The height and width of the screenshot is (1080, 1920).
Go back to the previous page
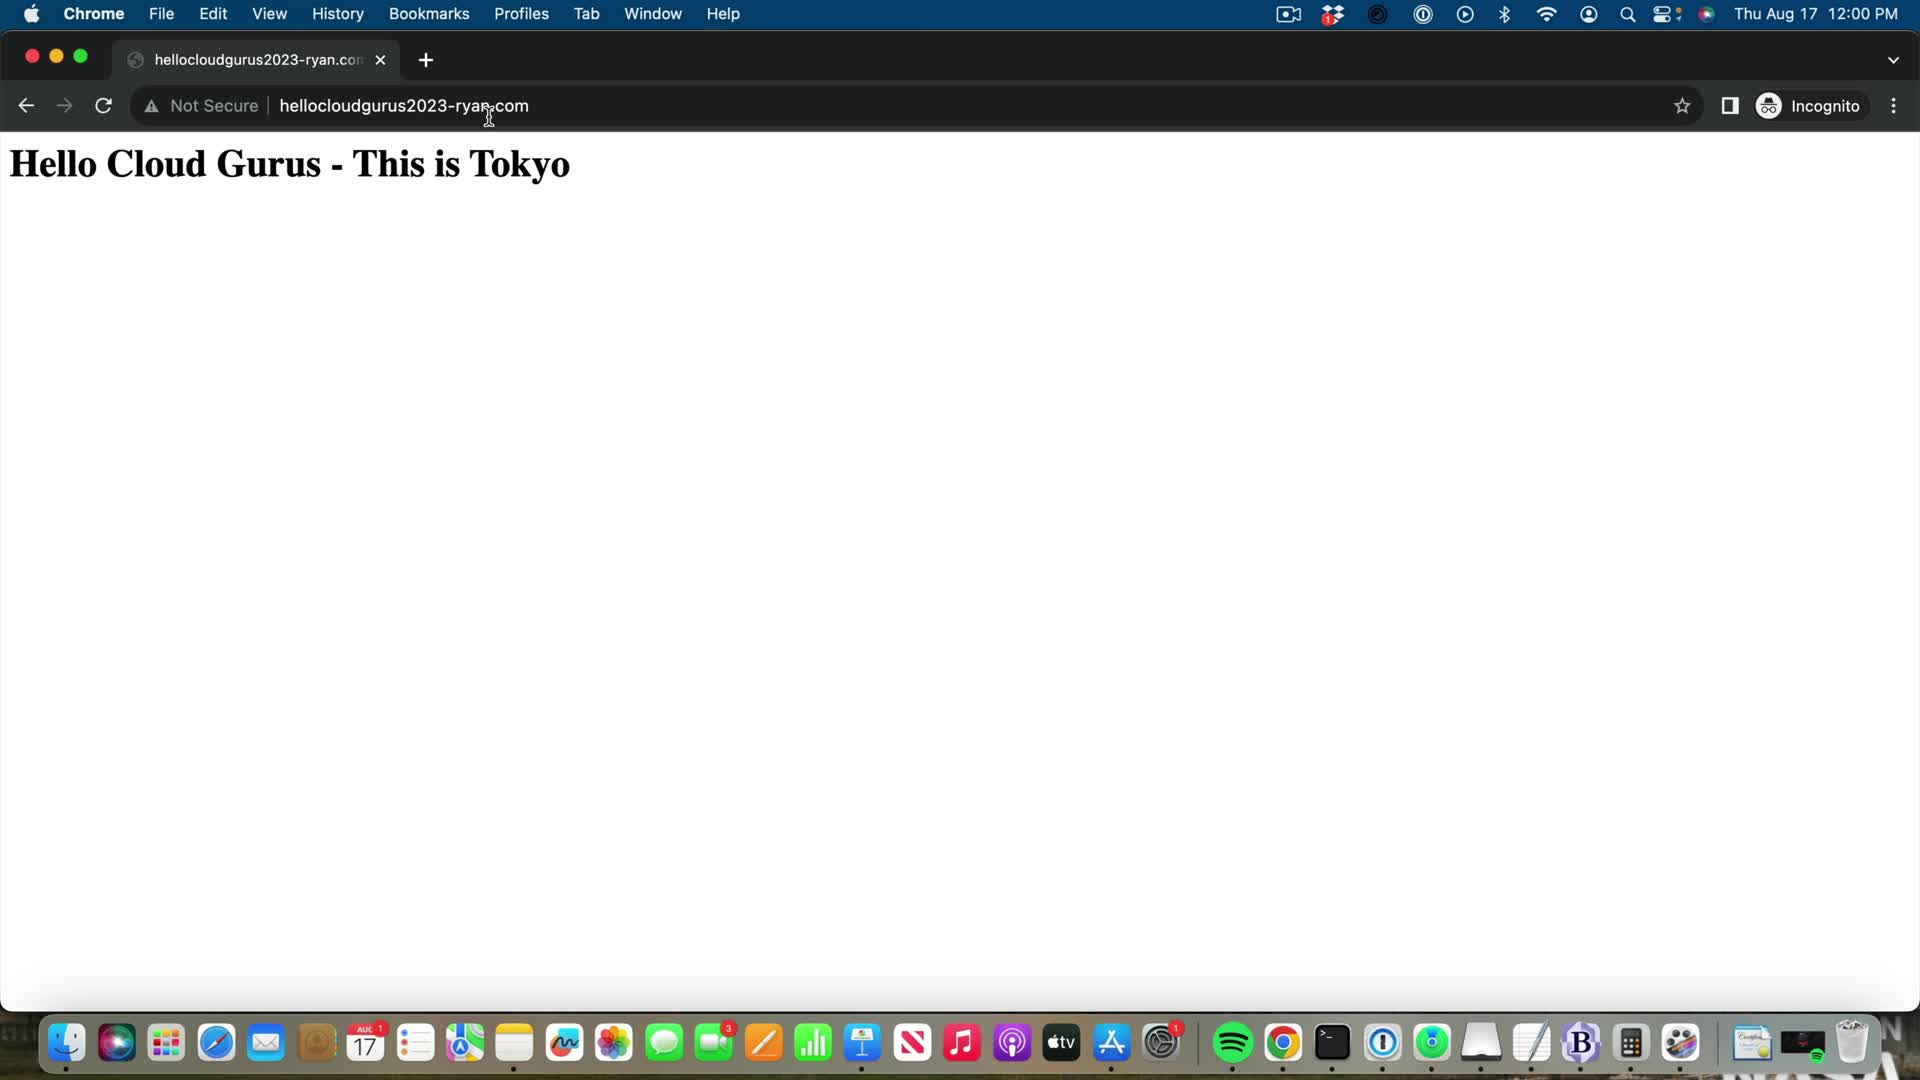26,106
